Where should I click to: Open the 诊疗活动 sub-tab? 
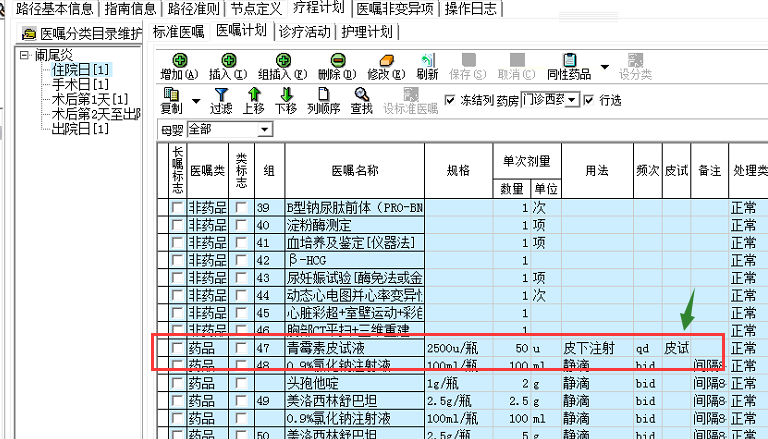coord(305,32)
